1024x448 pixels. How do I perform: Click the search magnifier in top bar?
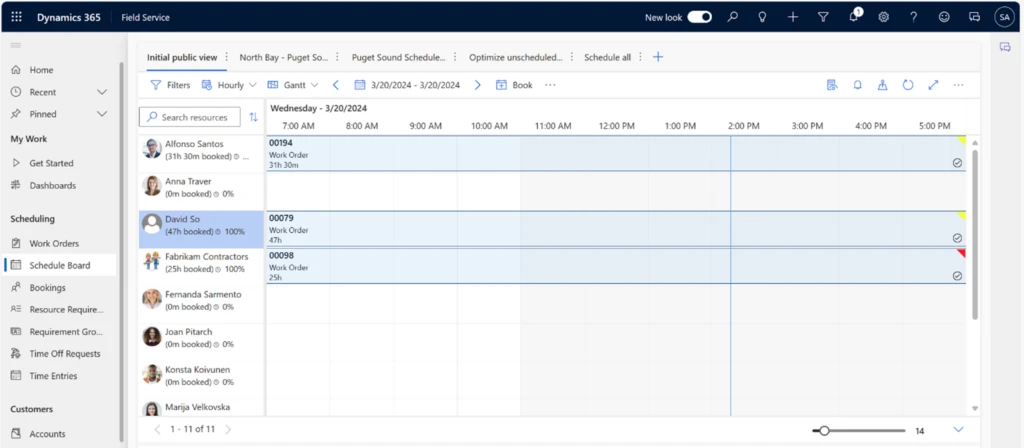coord(733,17)
